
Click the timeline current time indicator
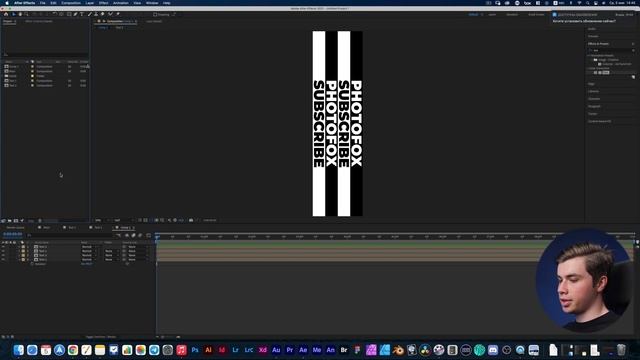tap(157, 237)
